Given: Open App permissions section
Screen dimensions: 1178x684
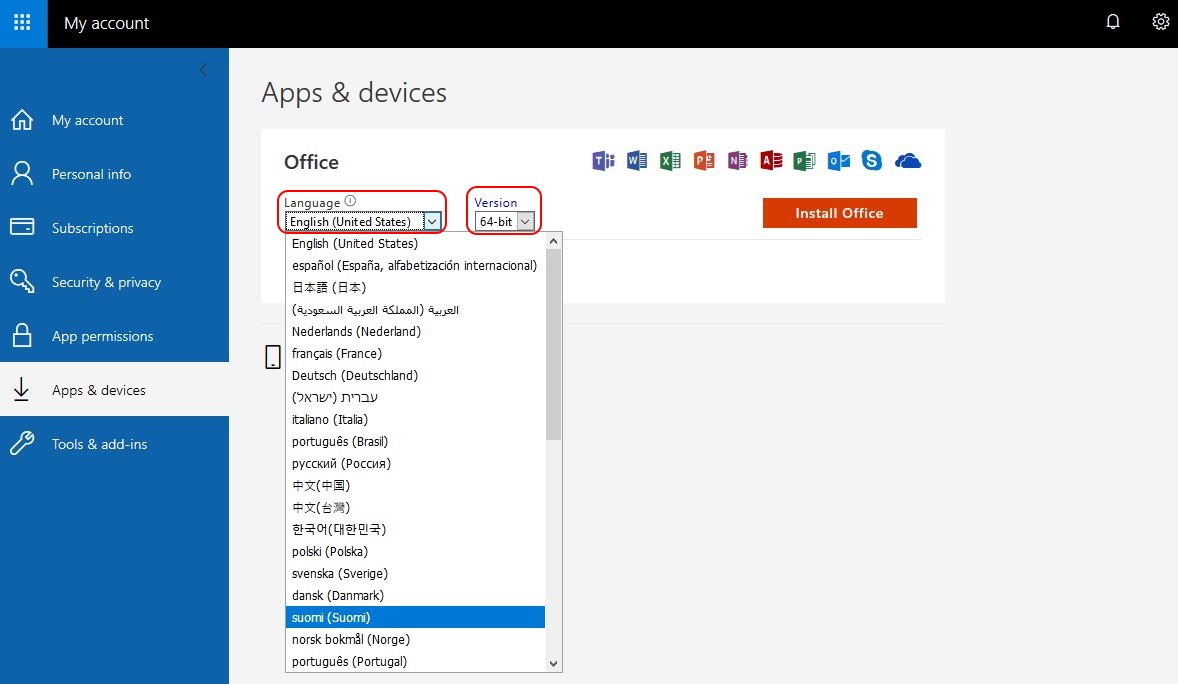Looking at the screenshot, I should pos(114,336).
